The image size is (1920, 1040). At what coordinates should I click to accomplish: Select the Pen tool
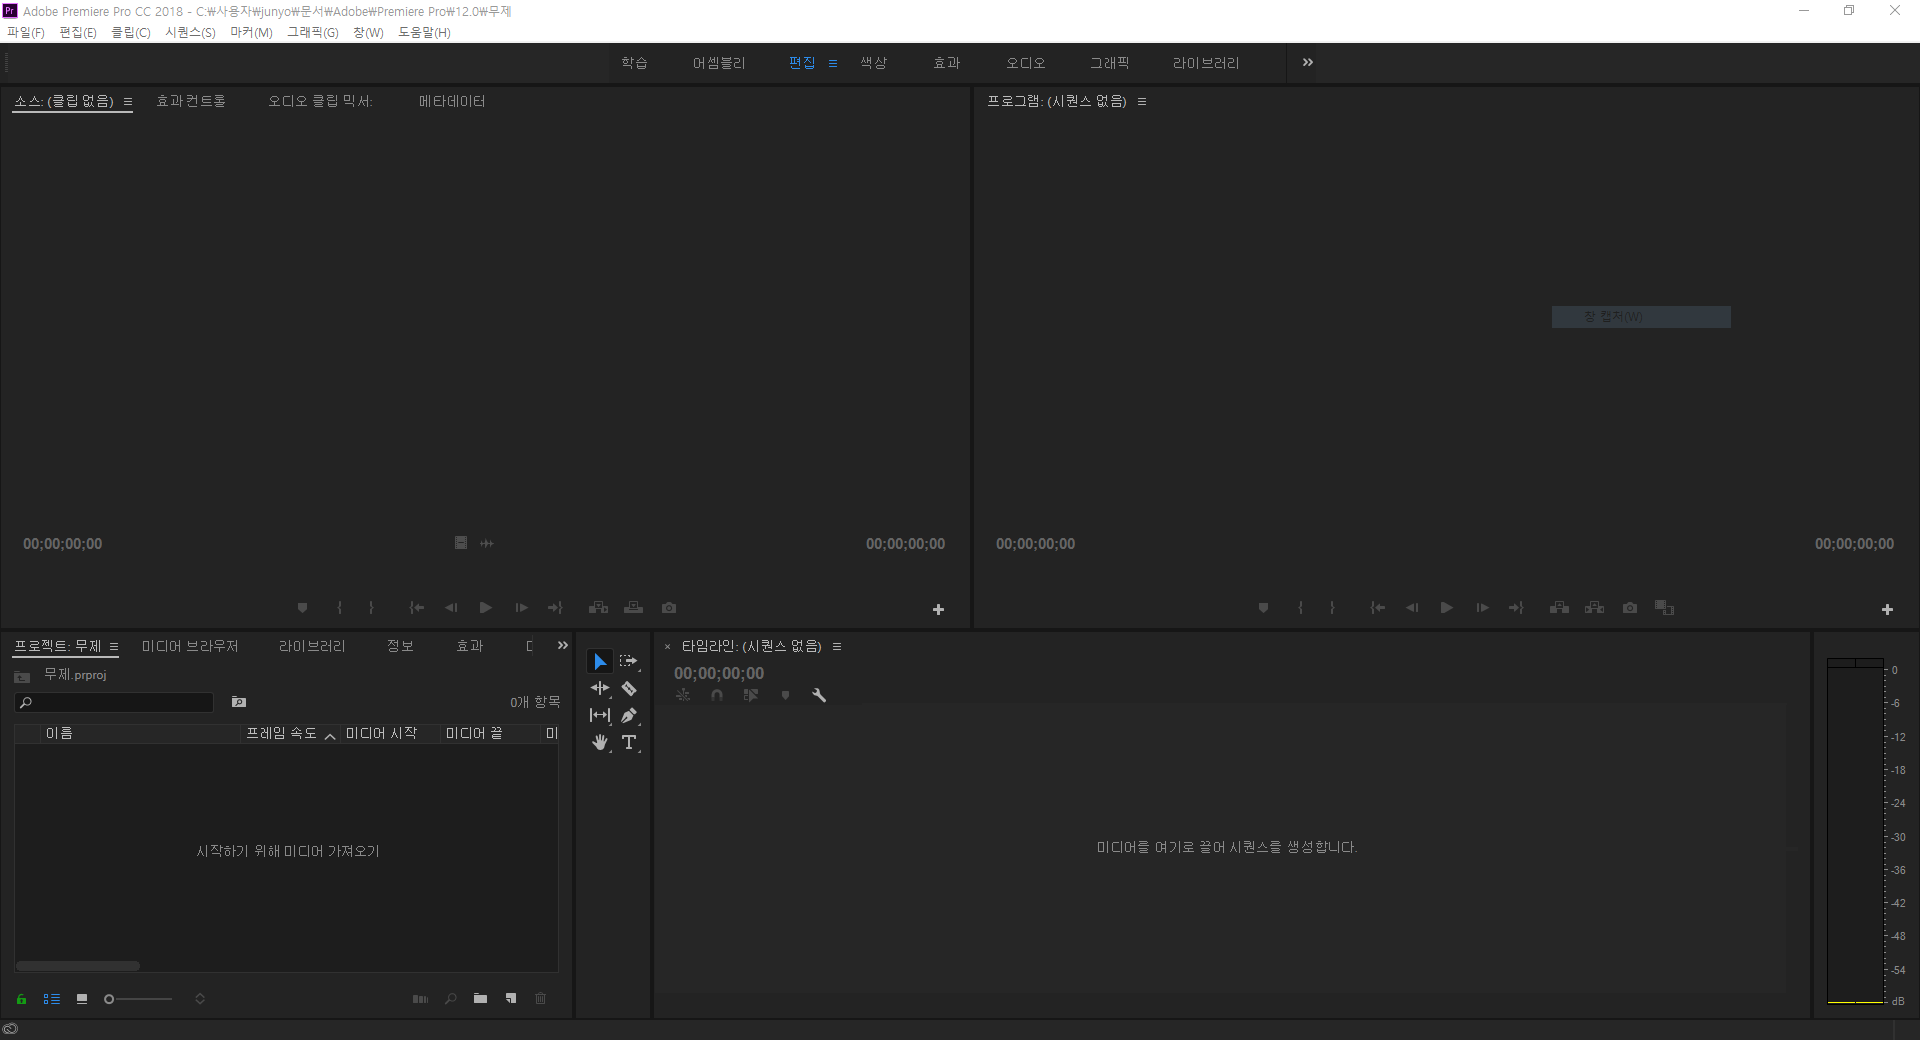[x=629, y=715]
